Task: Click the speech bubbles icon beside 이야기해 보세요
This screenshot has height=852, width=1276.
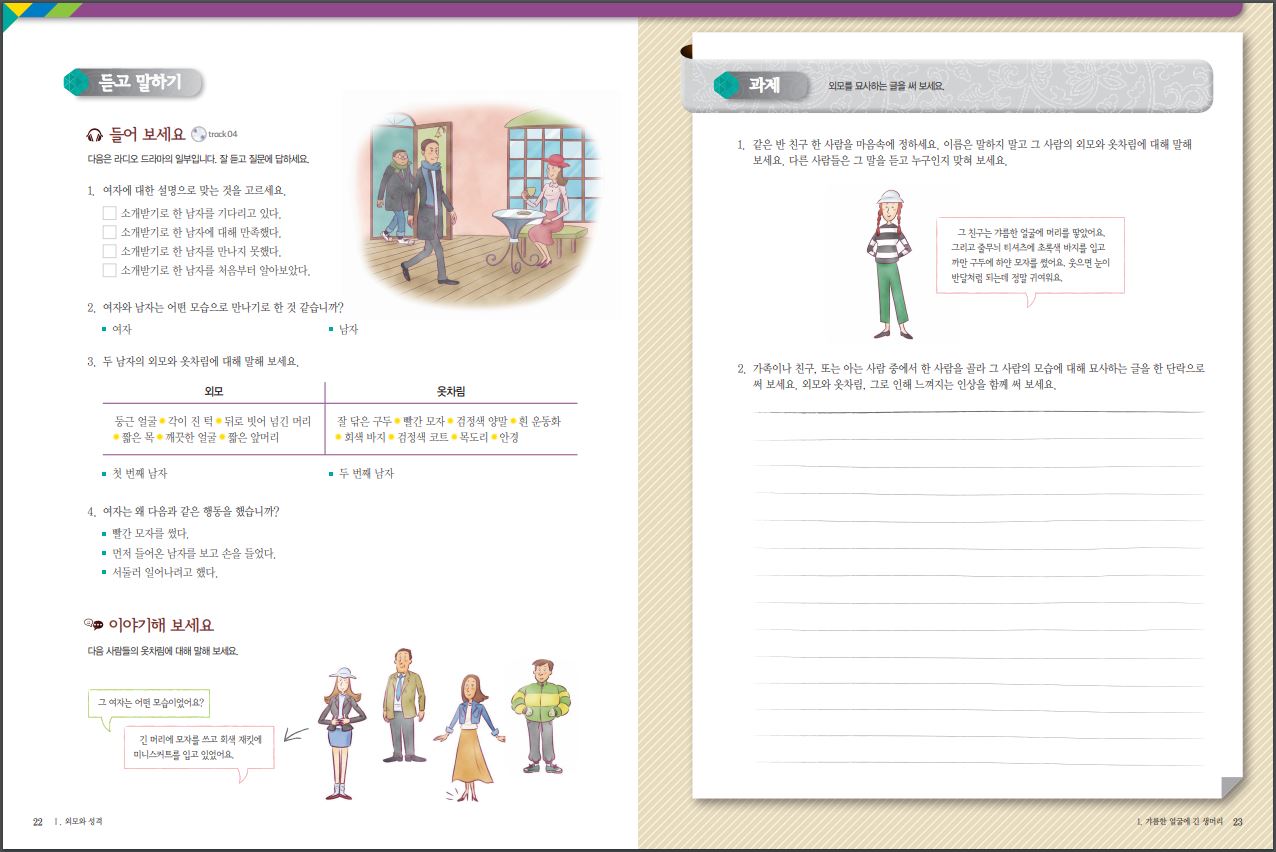Action: 94,626
